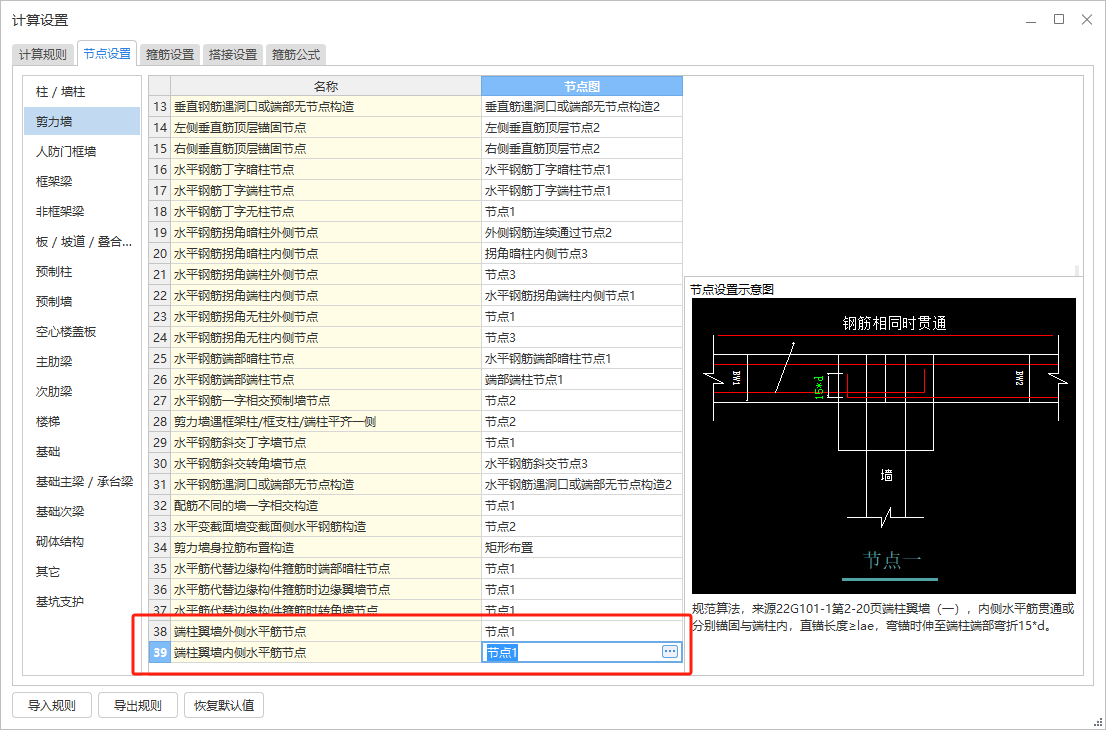Open the 预制墙 category

[82, 301]
